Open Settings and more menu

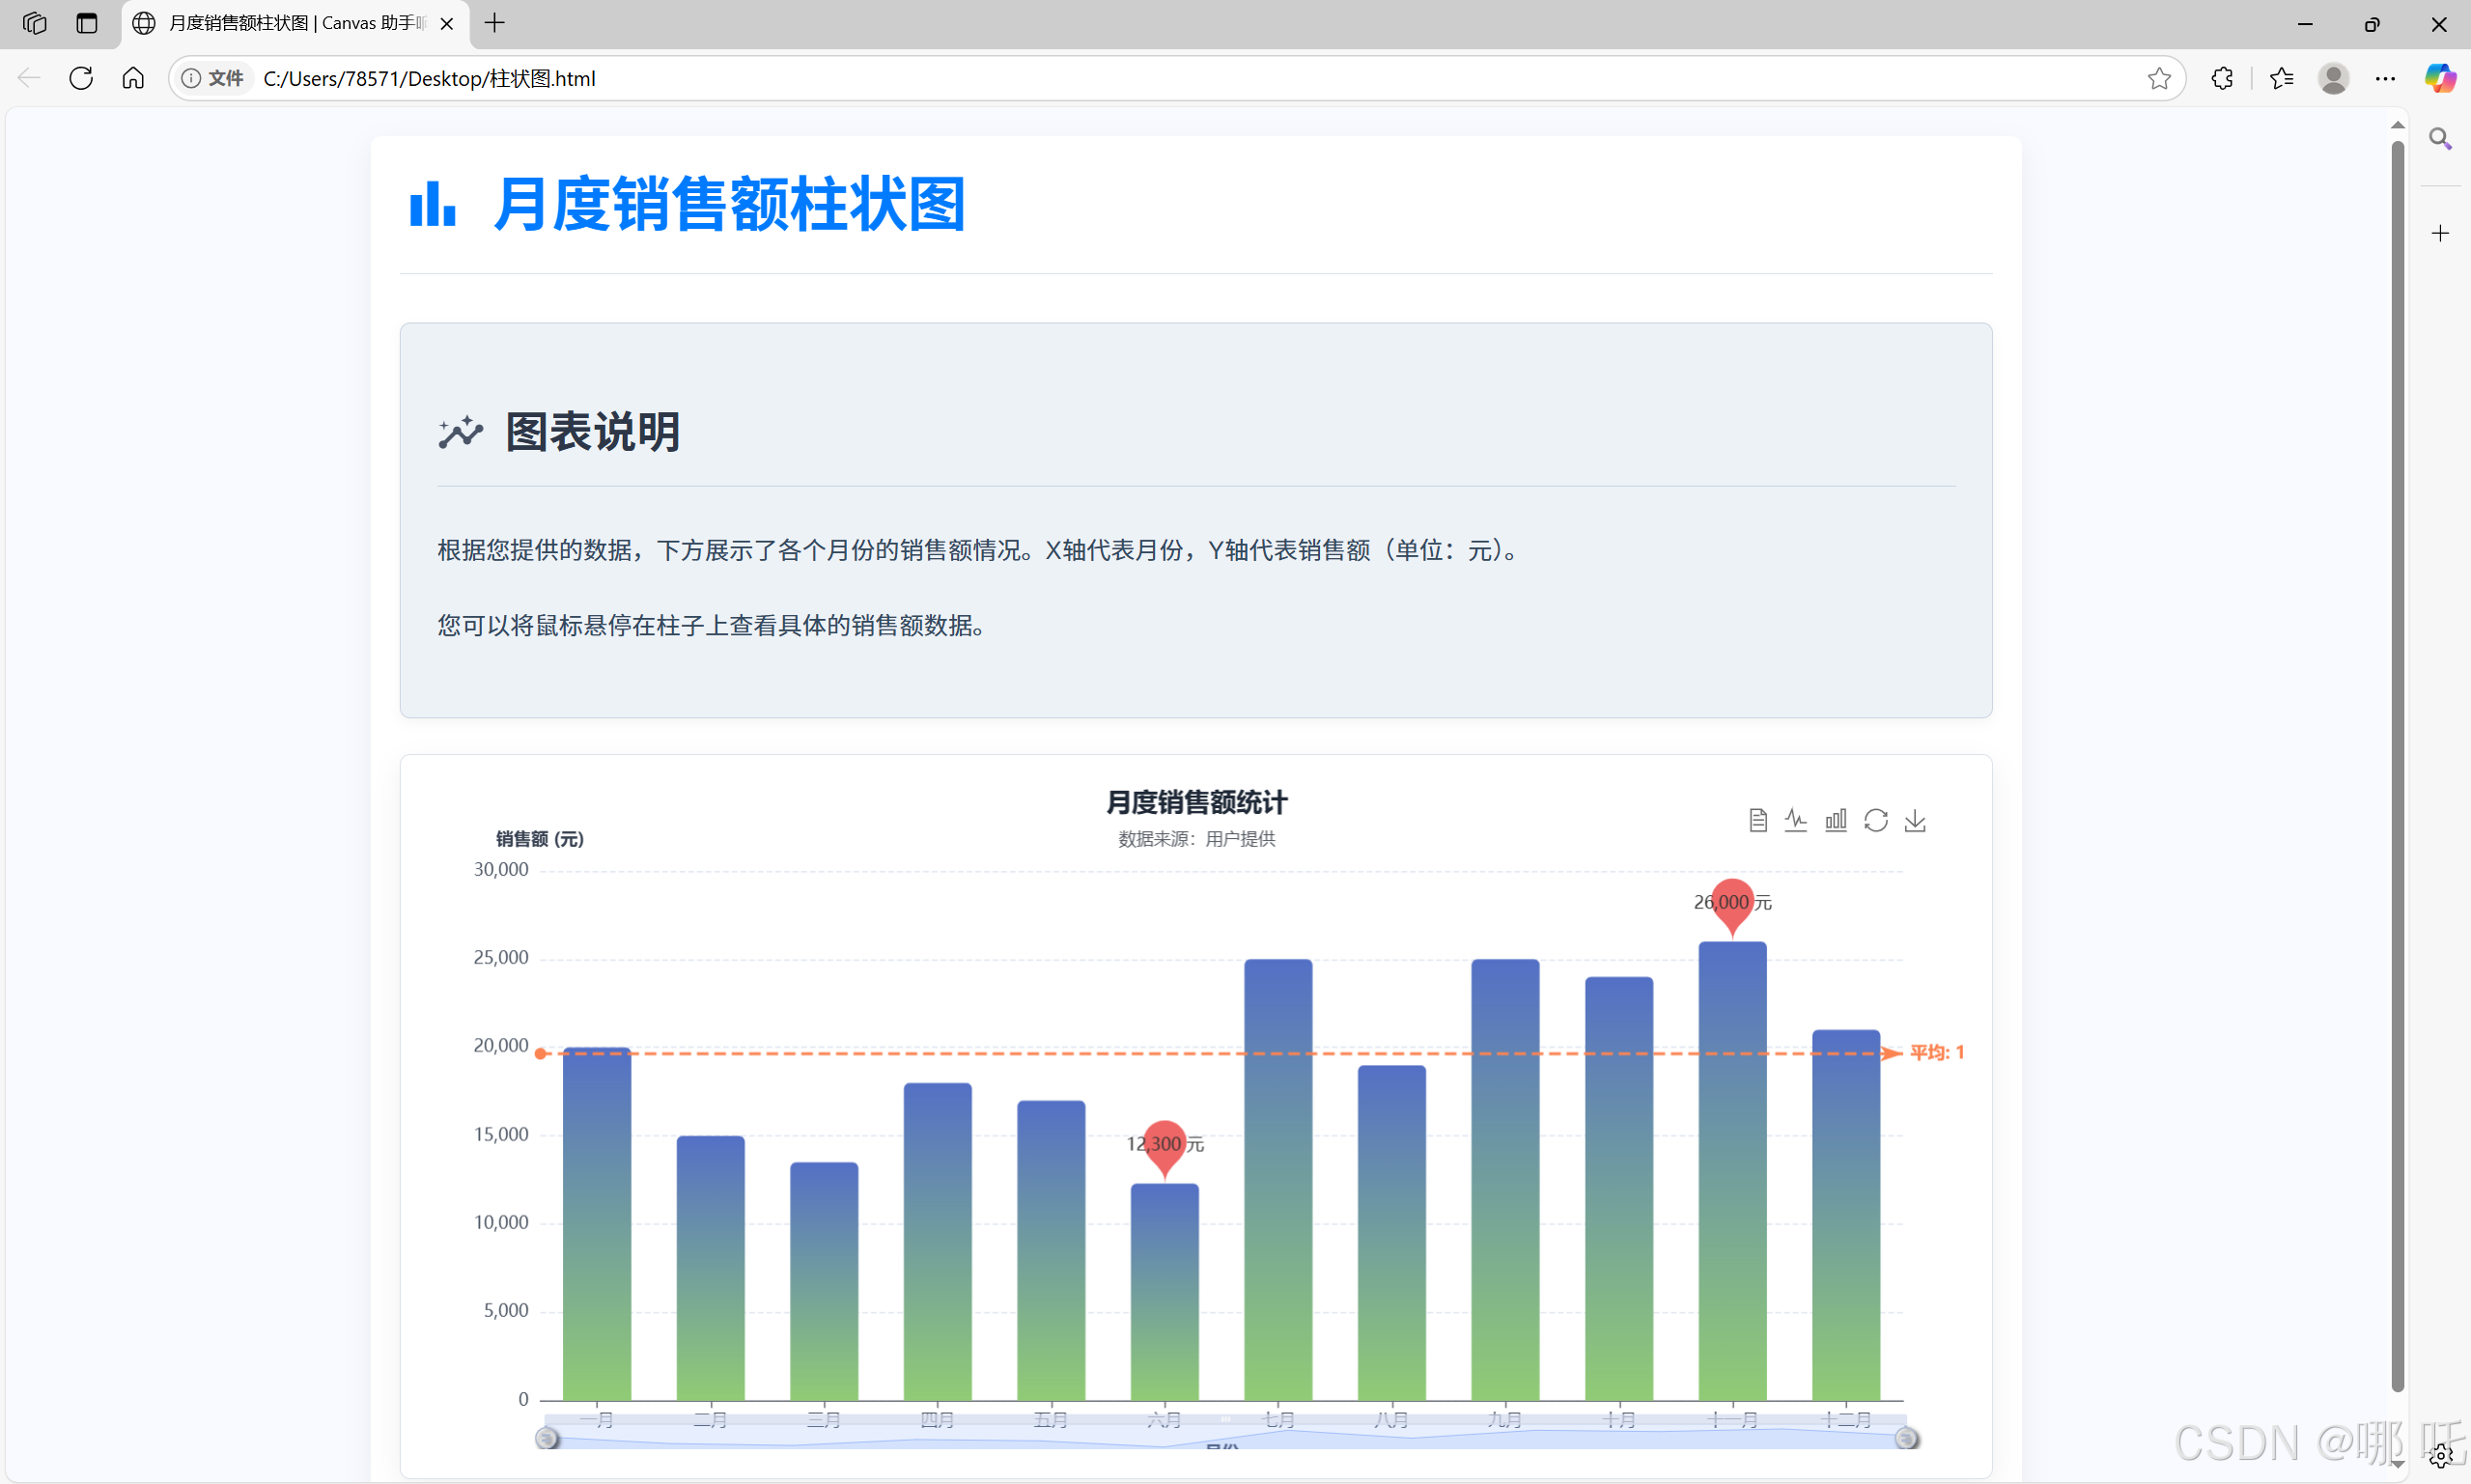(2385, 78)
